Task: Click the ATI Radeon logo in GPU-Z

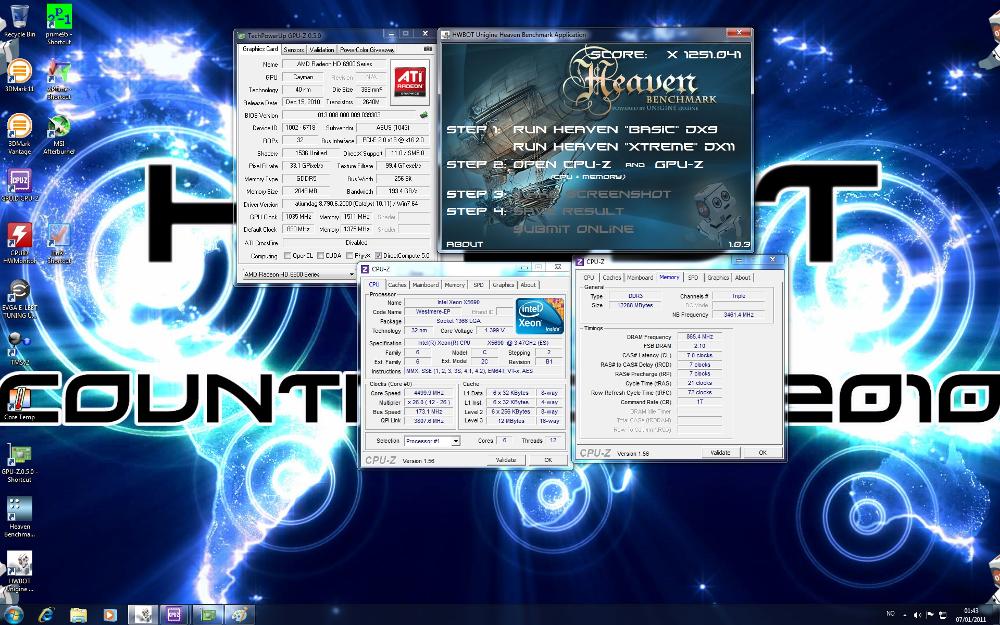Action: [x=410, y=82]
